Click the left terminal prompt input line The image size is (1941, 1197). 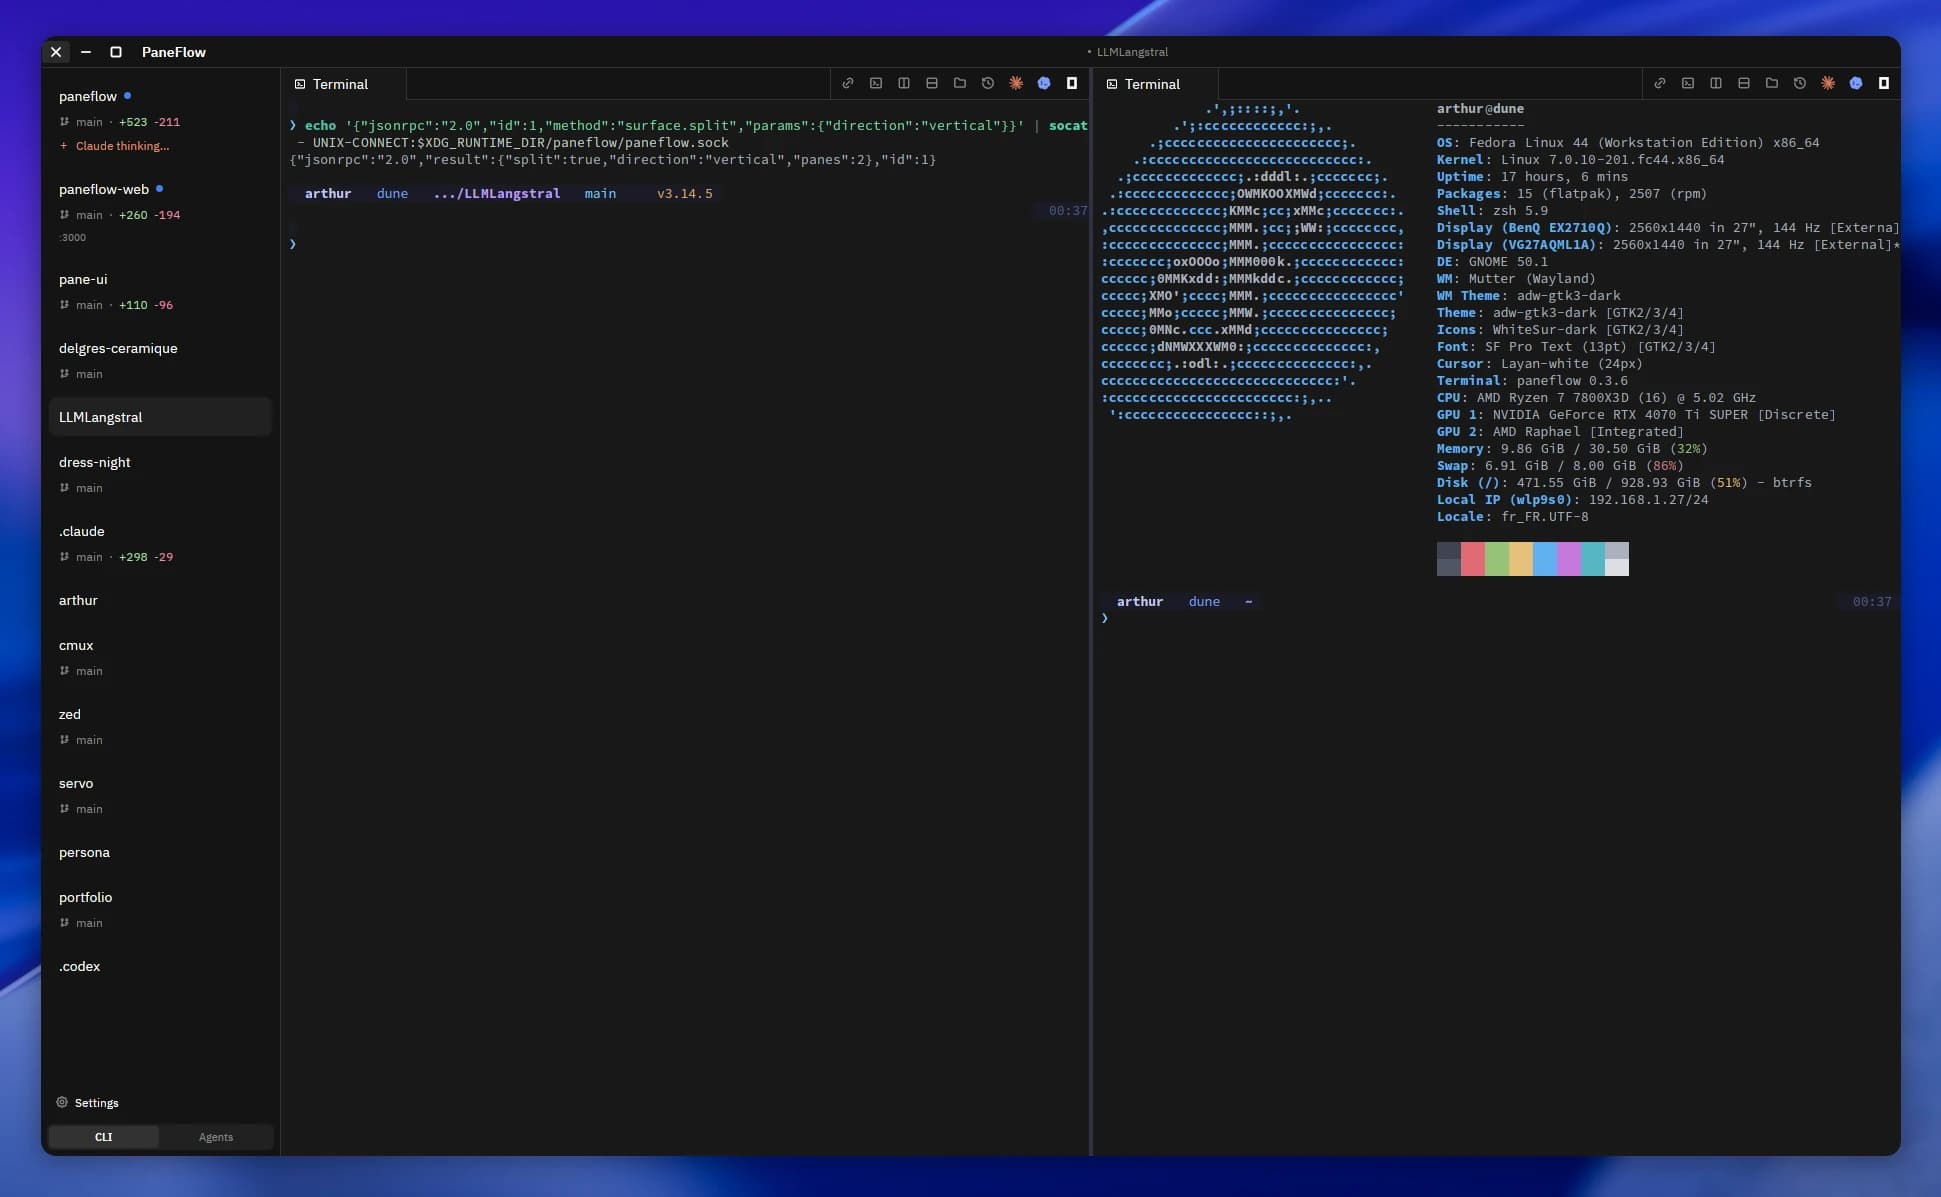[688, 244]
